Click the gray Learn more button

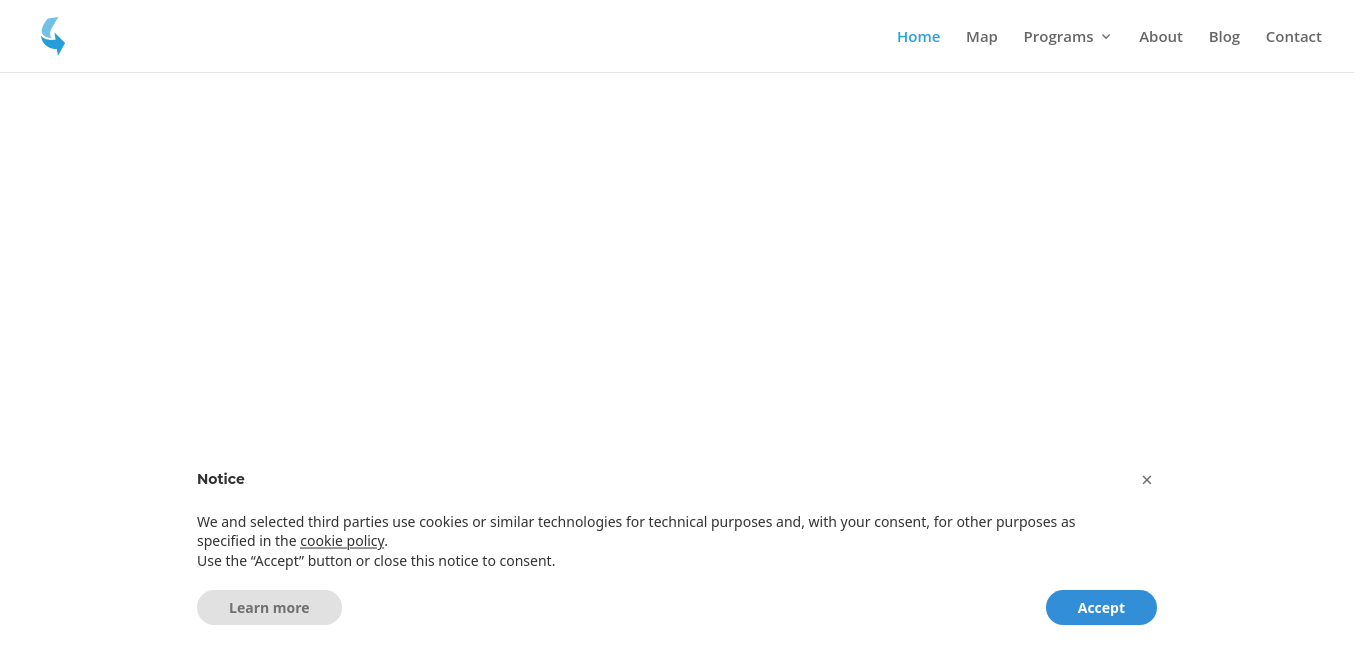point(269,608)
